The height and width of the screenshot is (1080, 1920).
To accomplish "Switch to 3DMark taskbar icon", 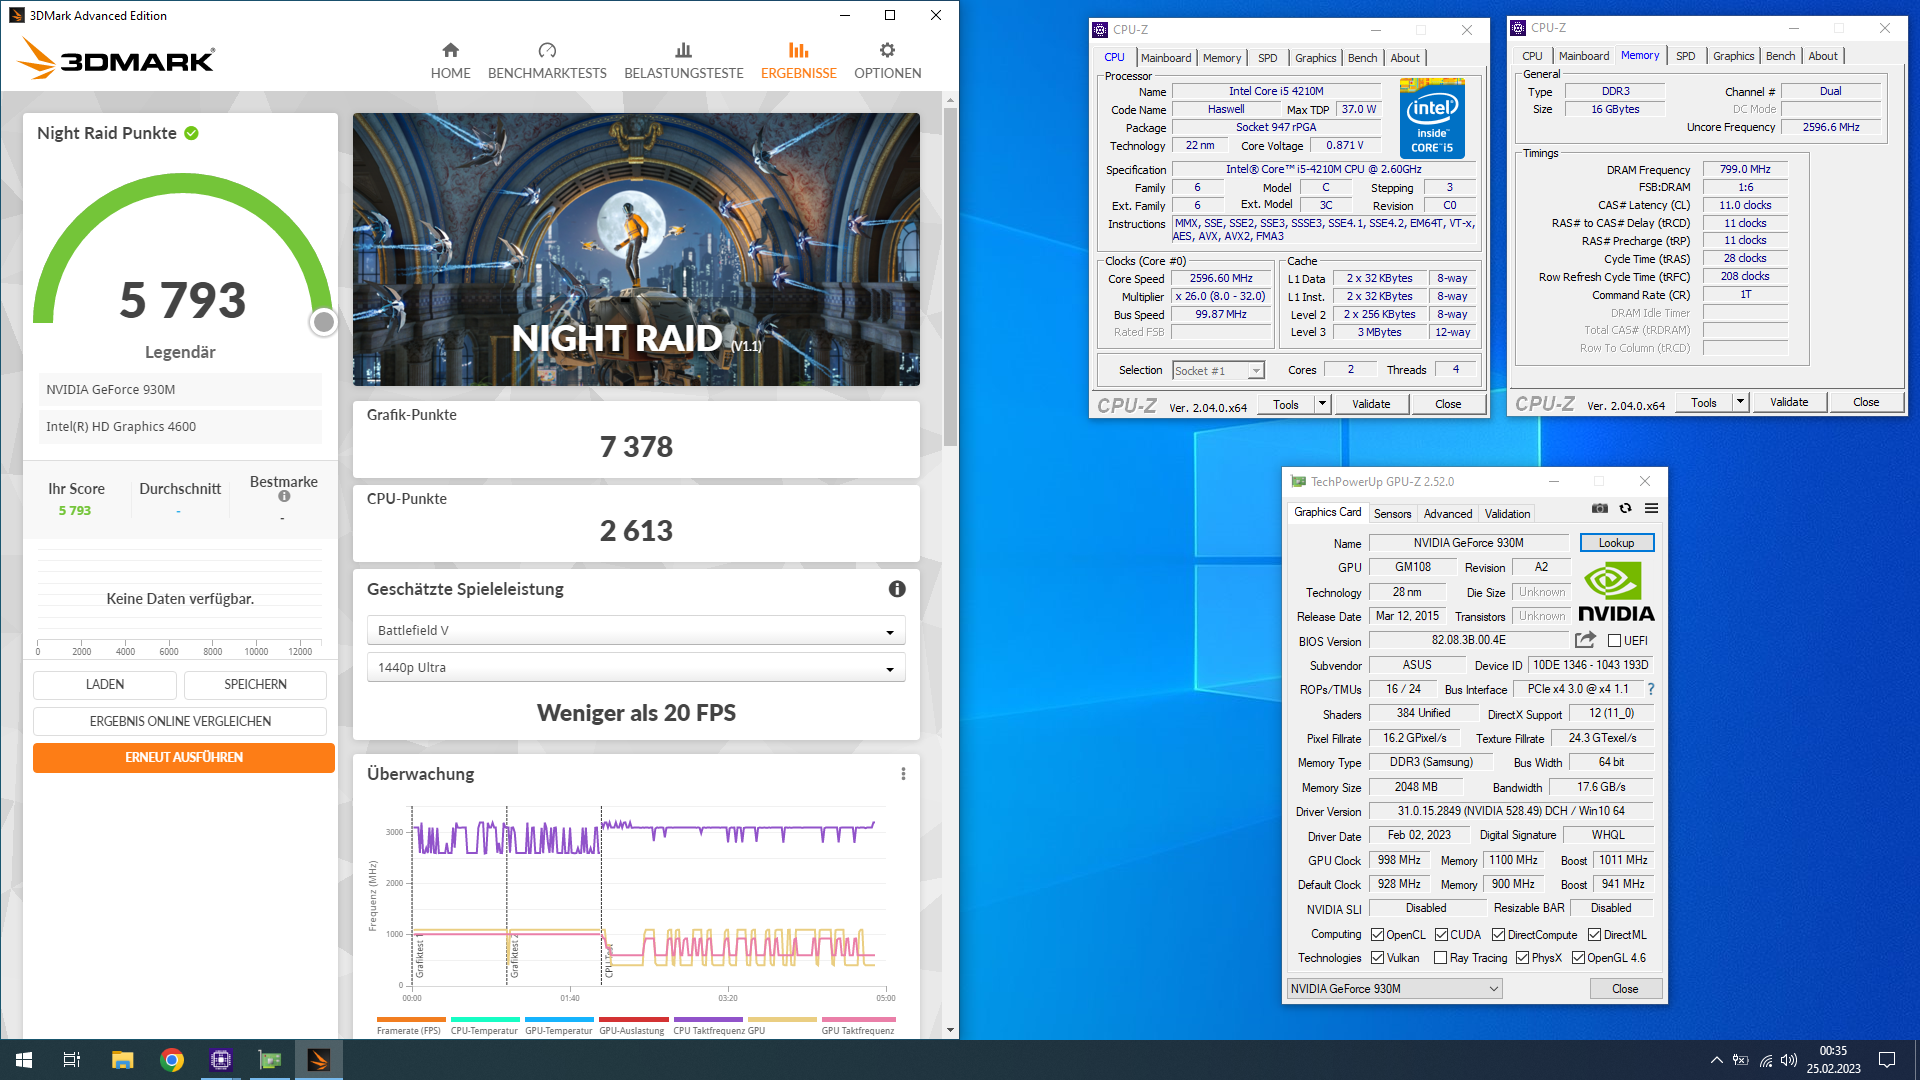I will pyautogui.click(x=319, y=1060).
